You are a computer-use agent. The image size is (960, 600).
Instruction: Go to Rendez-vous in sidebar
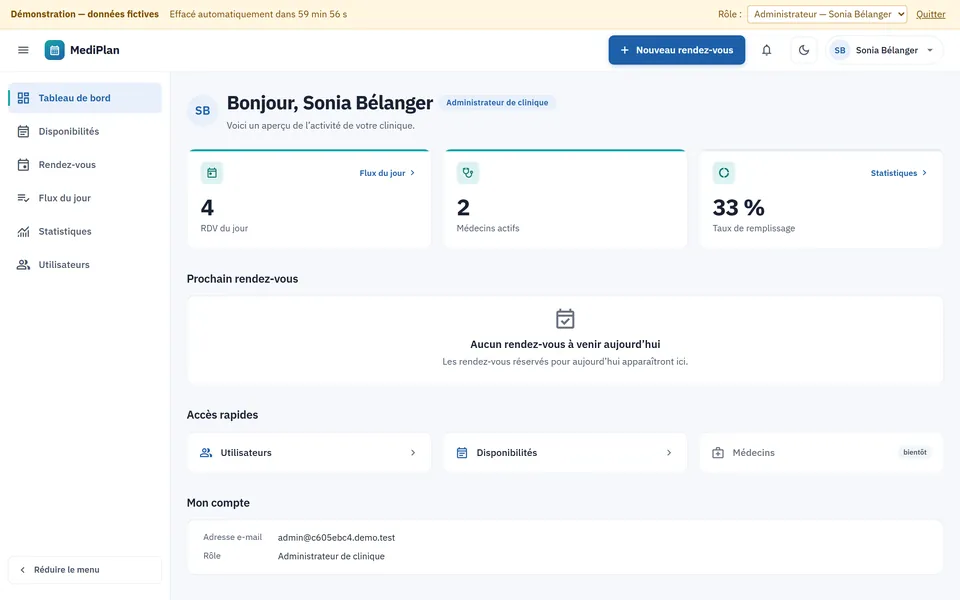point(85,165)
